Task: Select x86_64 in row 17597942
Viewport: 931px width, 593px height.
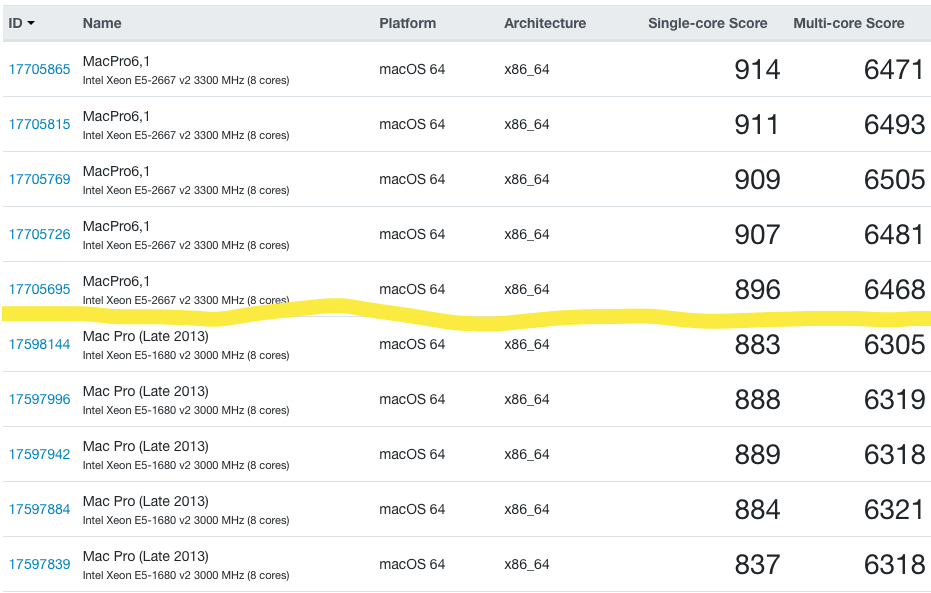Action: point(527,455)
